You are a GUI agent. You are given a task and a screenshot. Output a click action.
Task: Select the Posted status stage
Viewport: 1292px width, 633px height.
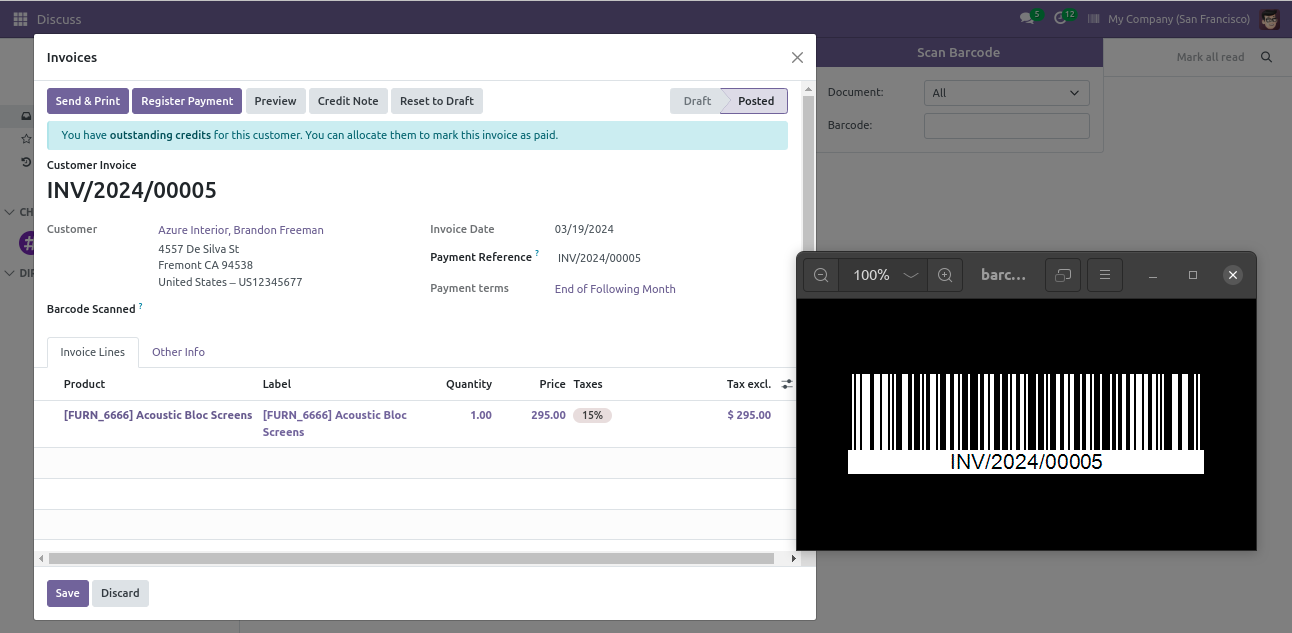(x=756, y=101)
